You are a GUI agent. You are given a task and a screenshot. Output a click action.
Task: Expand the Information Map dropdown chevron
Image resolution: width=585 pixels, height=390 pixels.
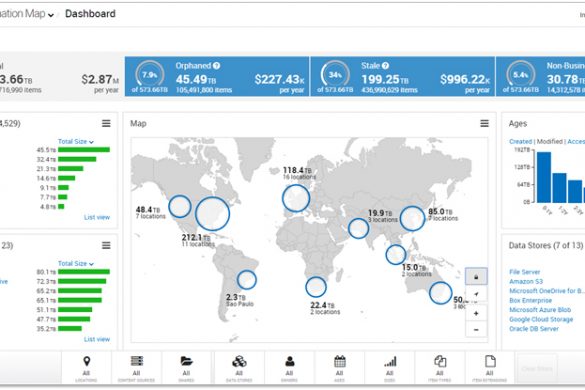(51, 15)
